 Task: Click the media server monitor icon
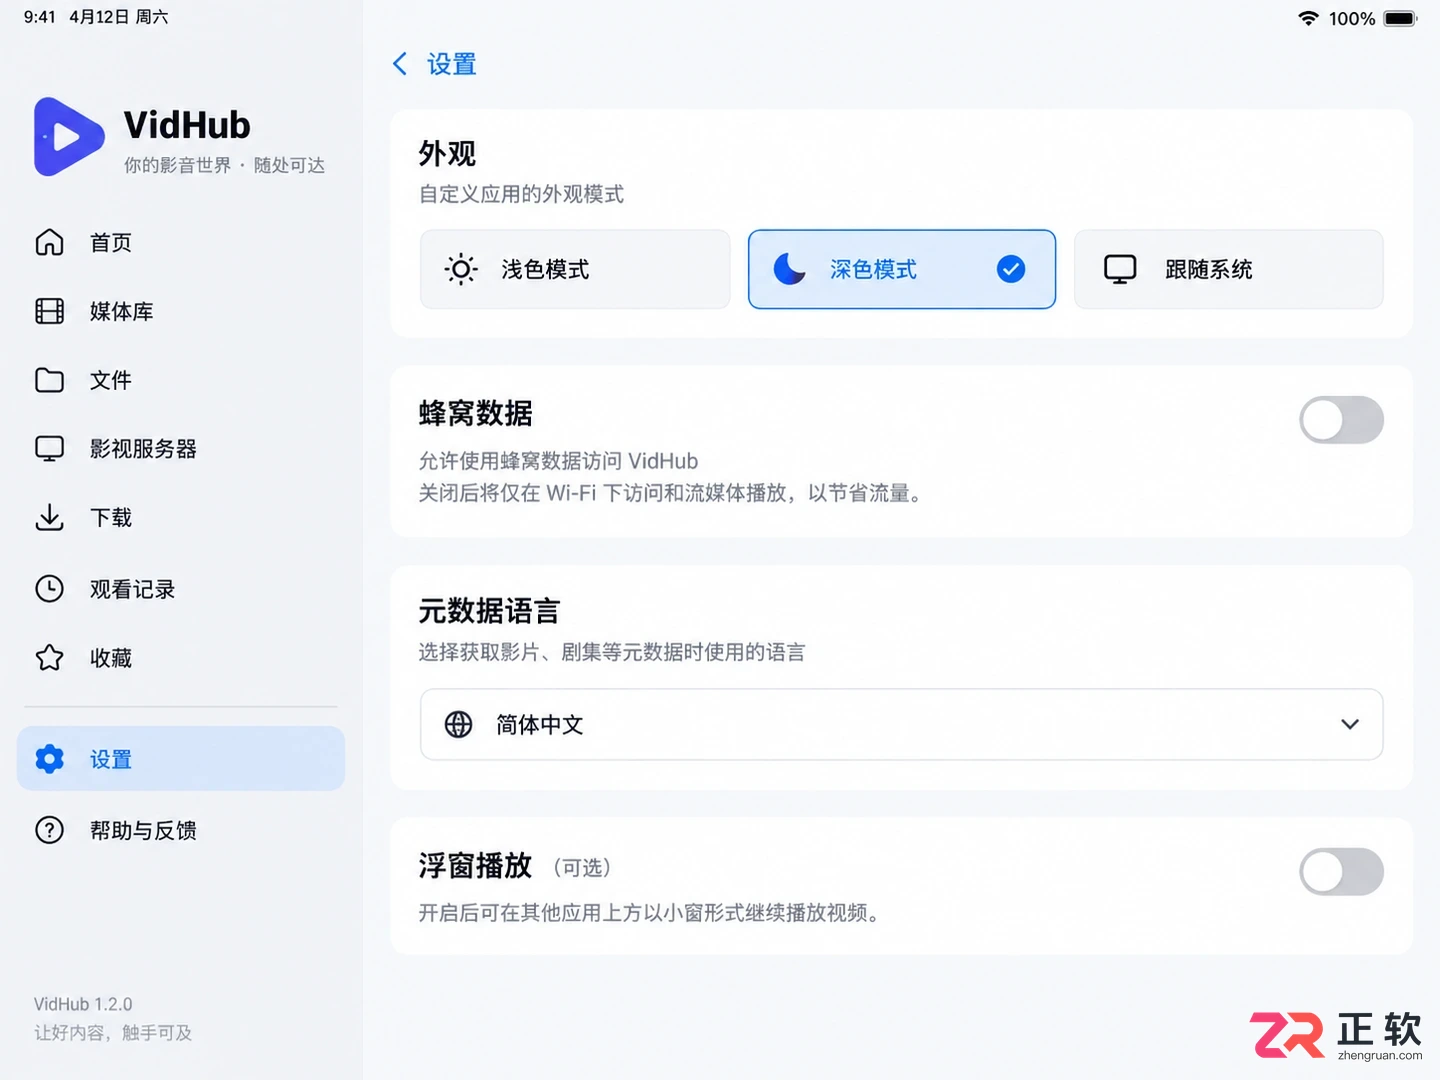coord(49,448)
